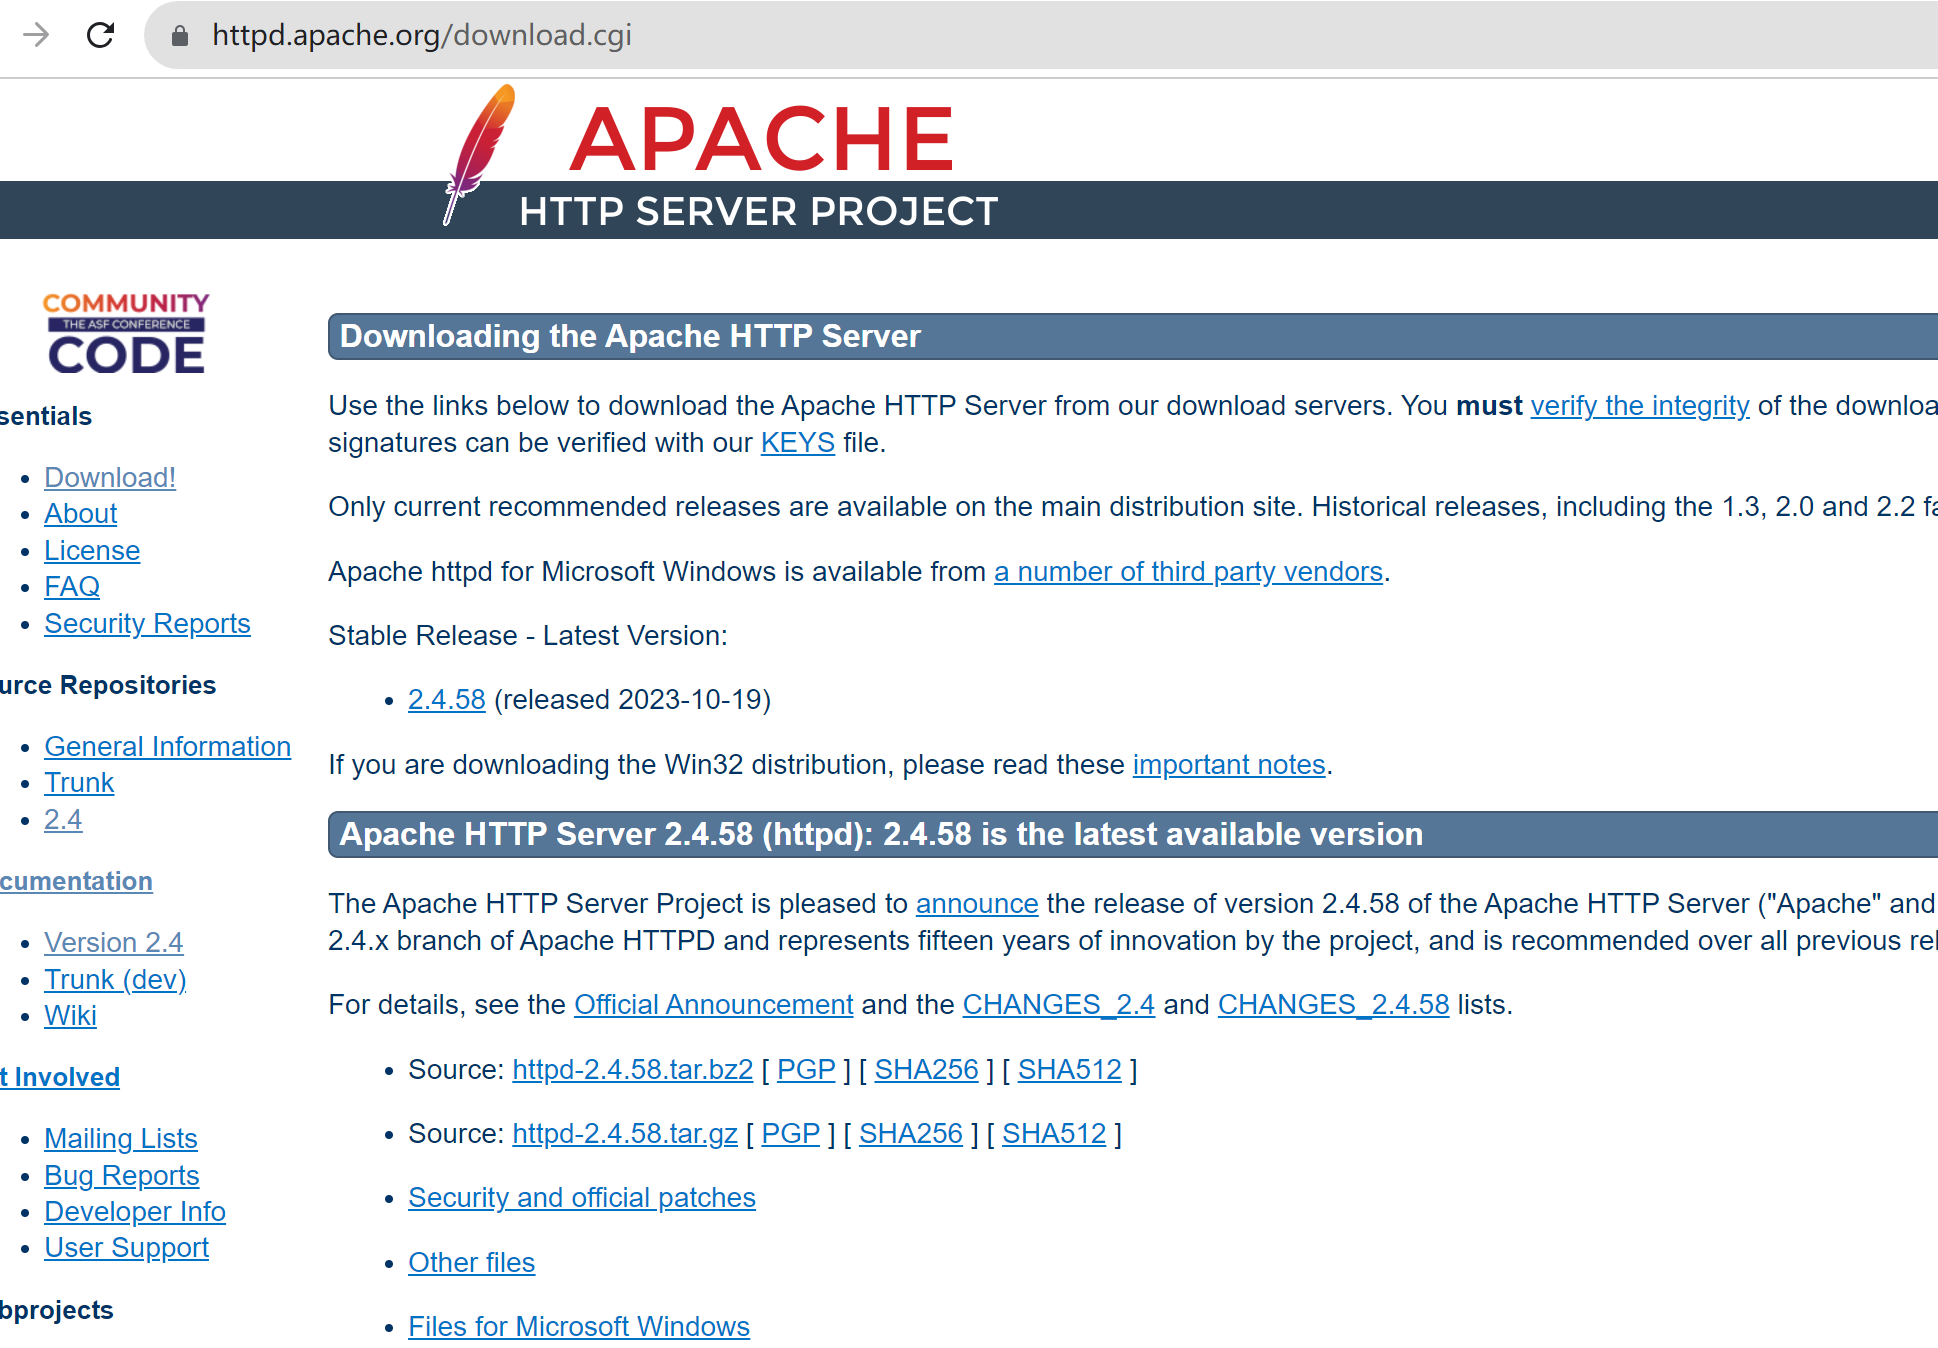Open SHA512 checksum for the tar.gz source

click(1053, 1134)
